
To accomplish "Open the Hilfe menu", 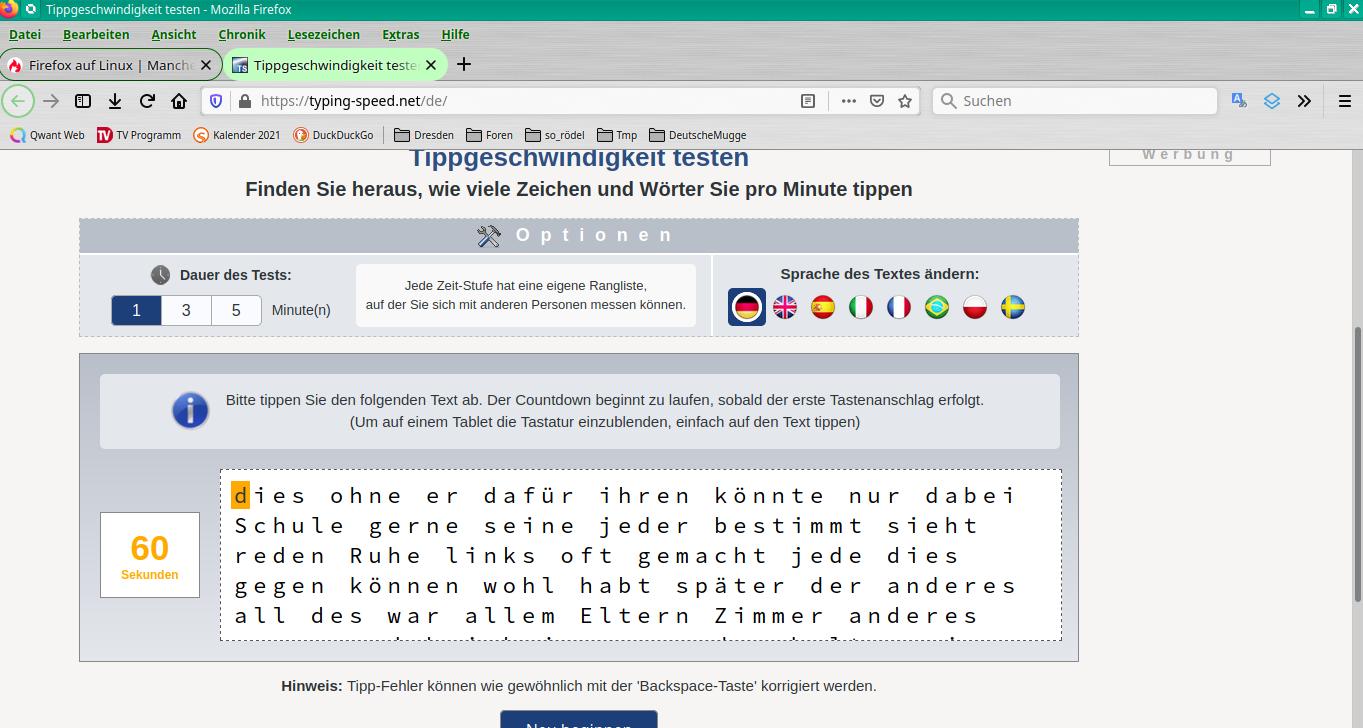I will 455,34.
